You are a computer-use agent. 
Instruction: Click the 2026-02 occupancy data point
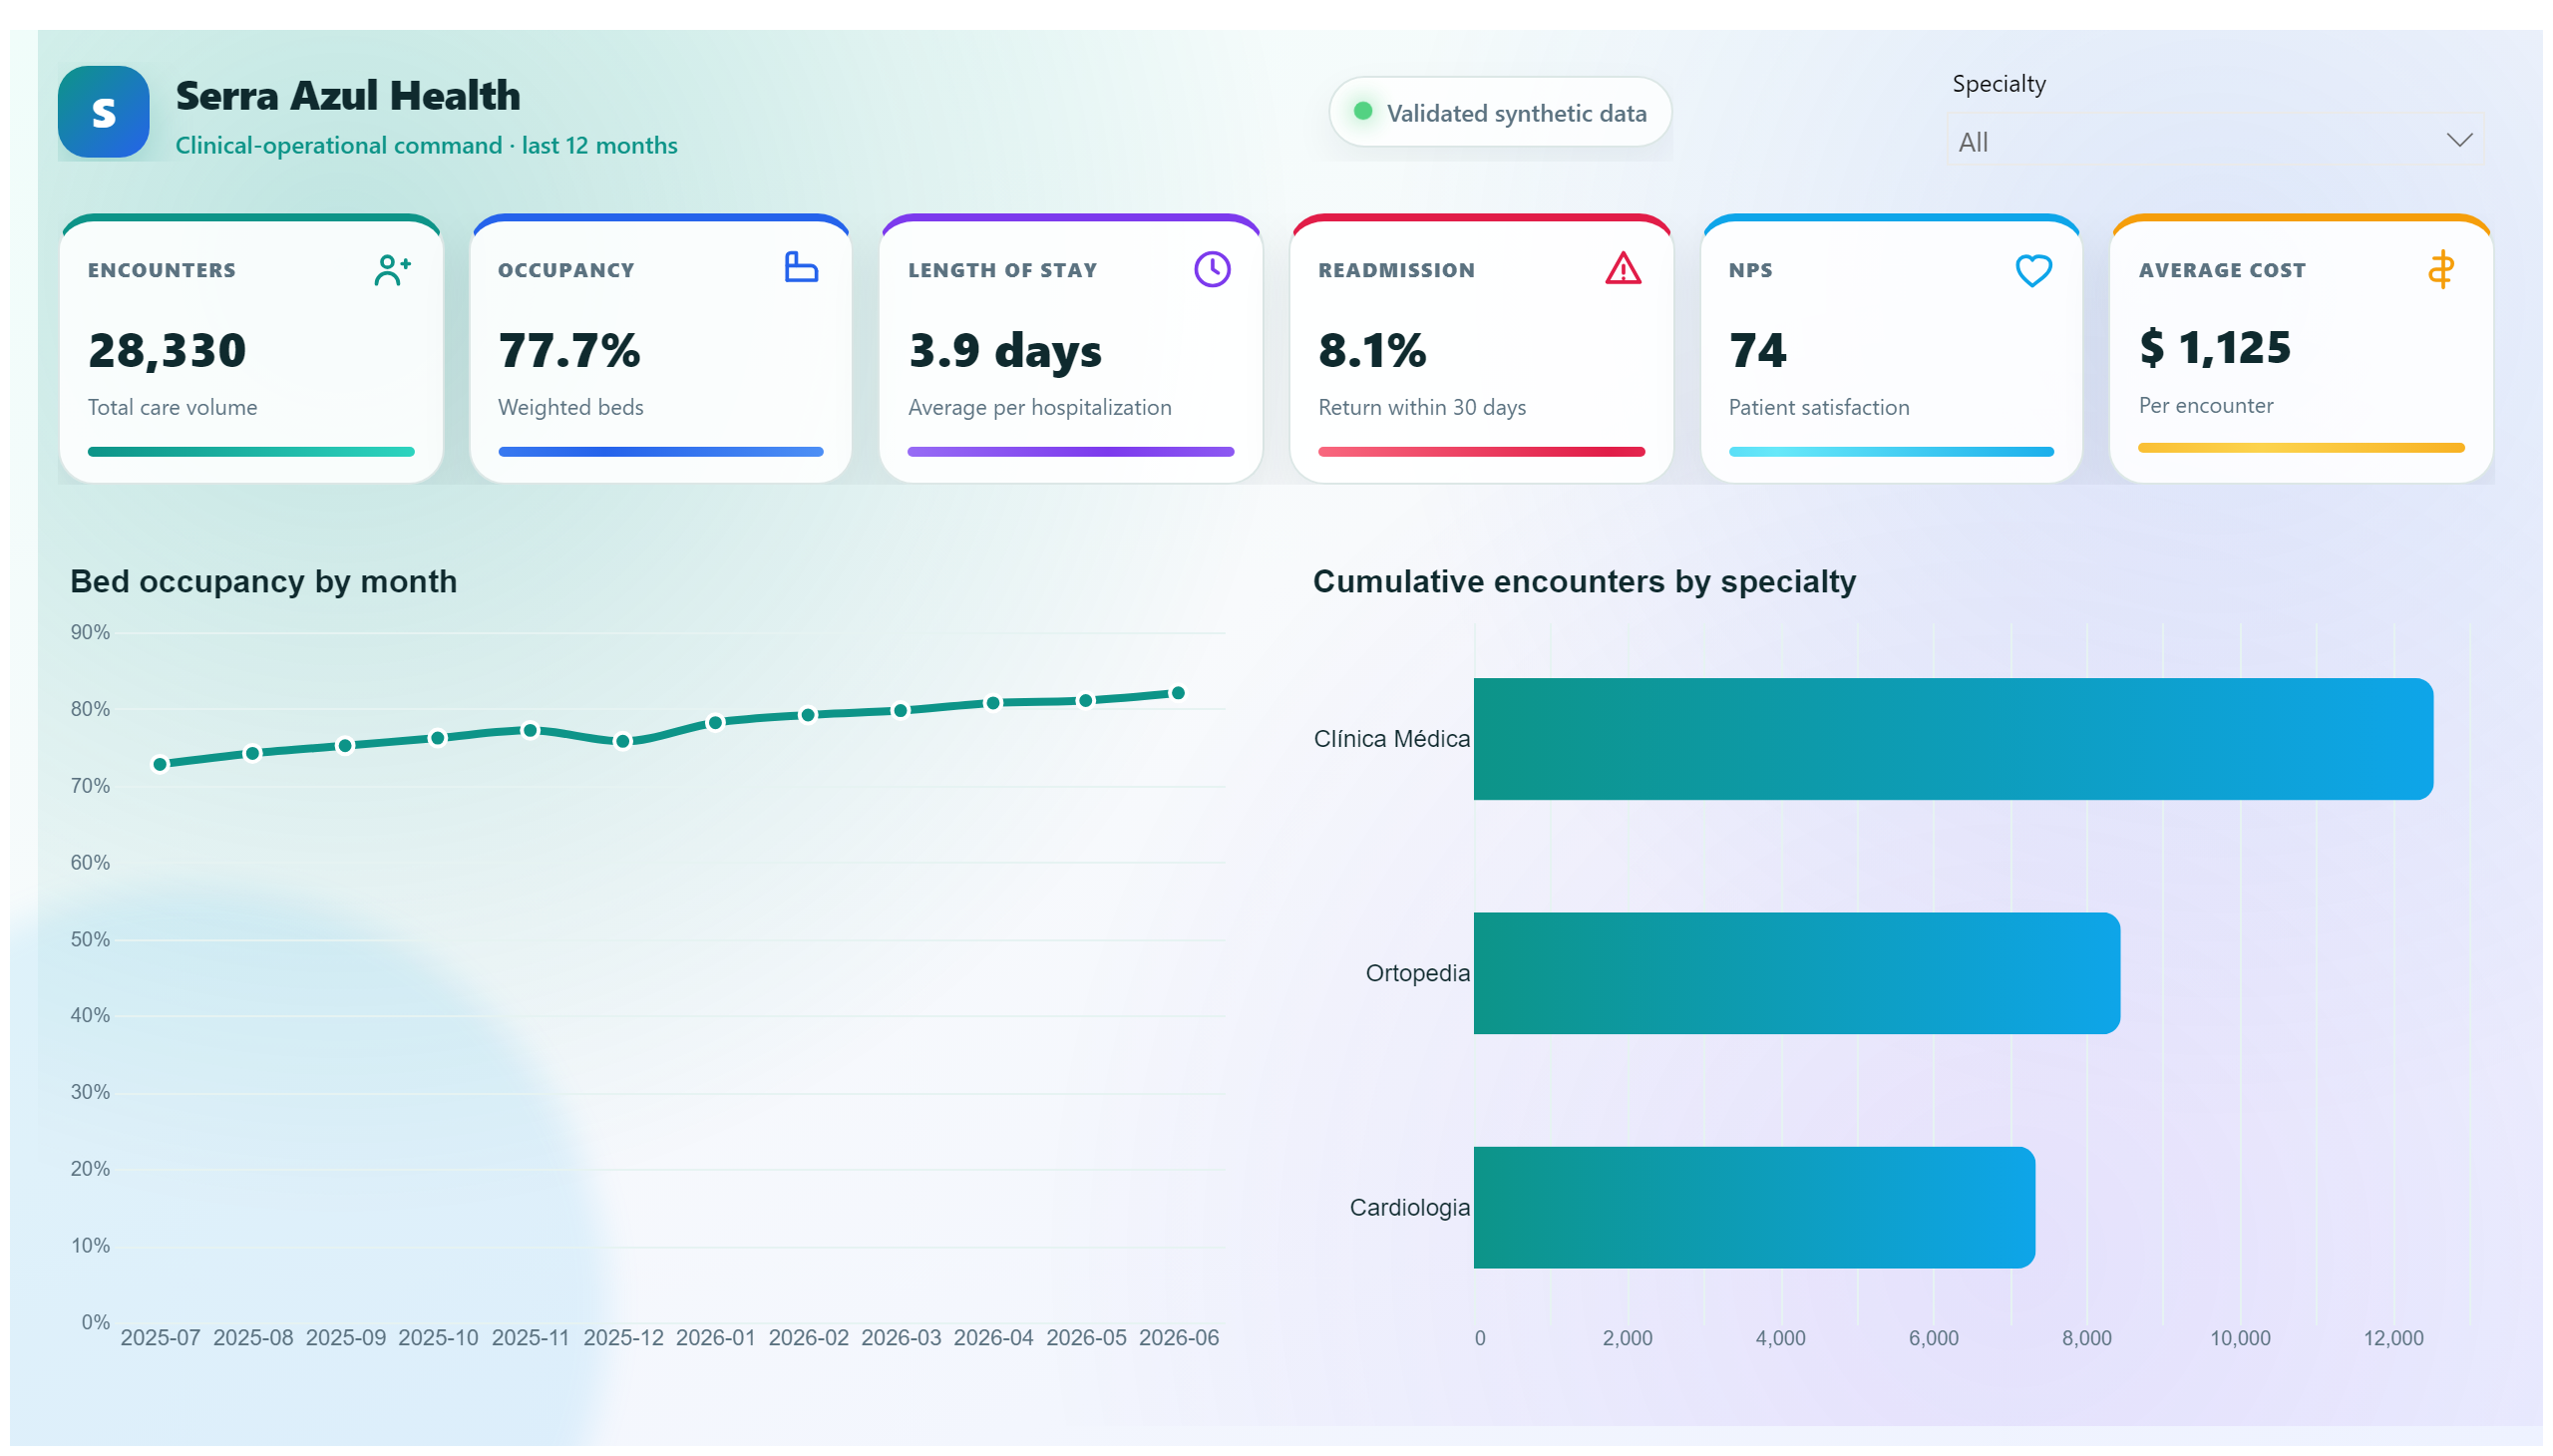click(x=808, y=714)
